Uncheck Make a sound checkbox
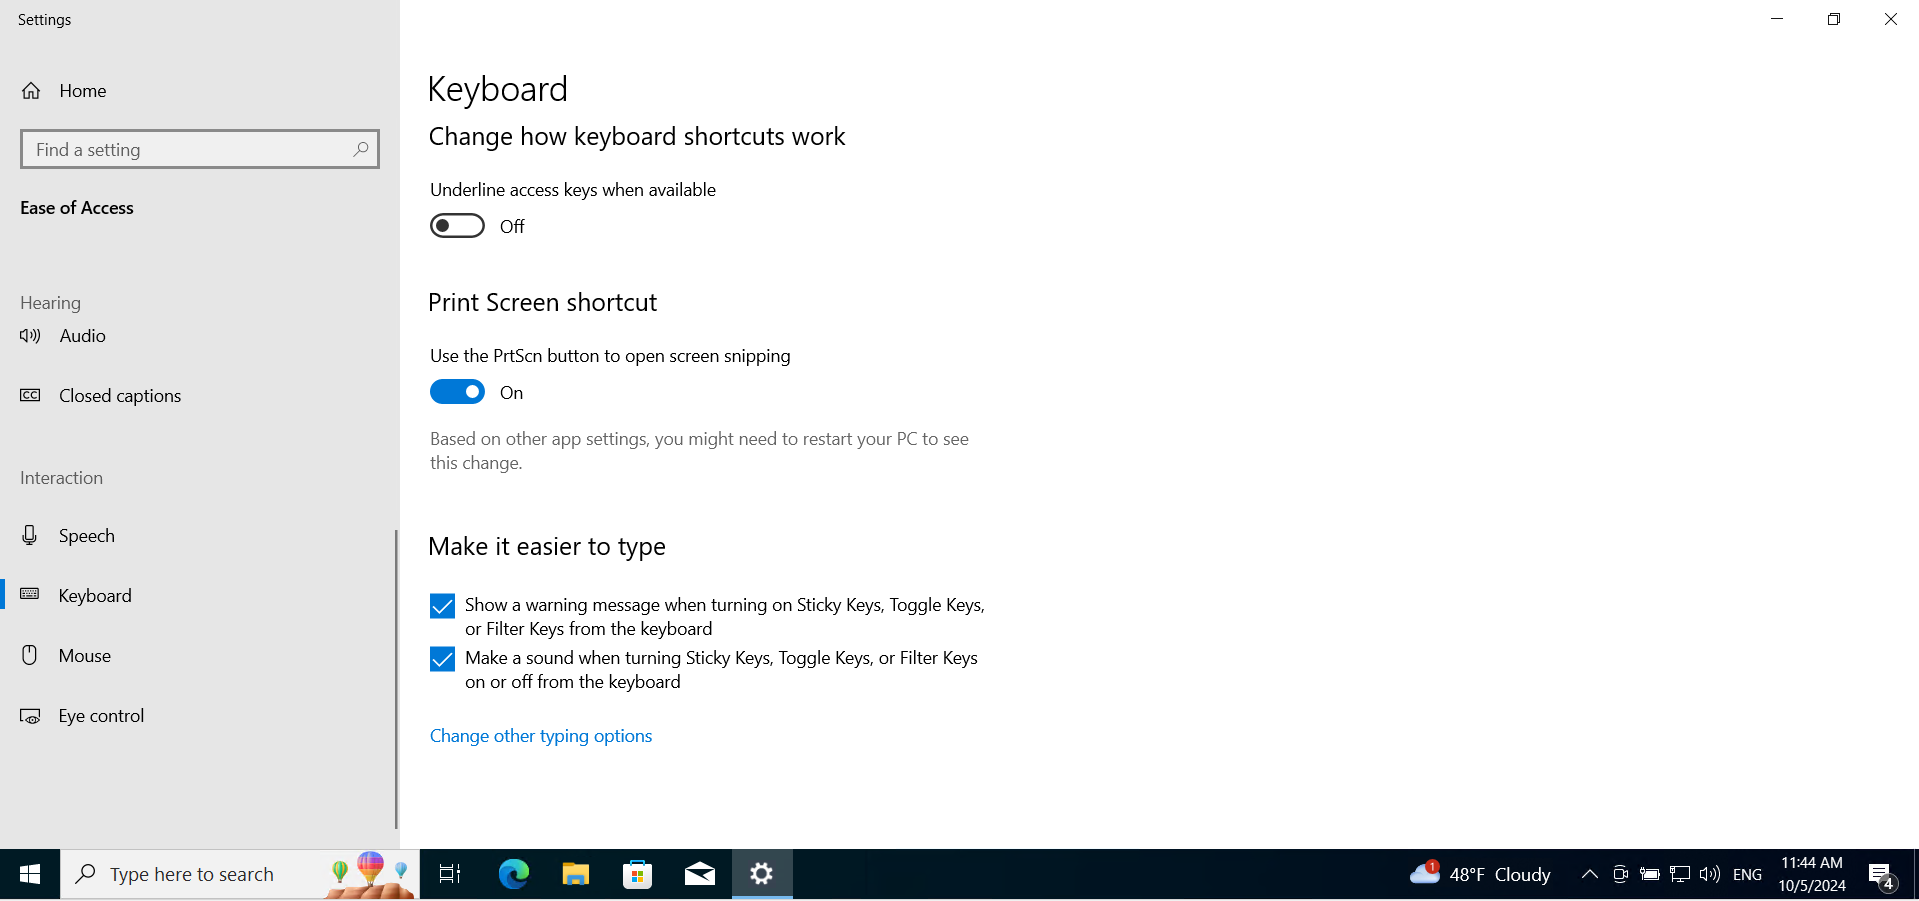Viewport: 1919px width, 901px height. click(x=442, y=659)
